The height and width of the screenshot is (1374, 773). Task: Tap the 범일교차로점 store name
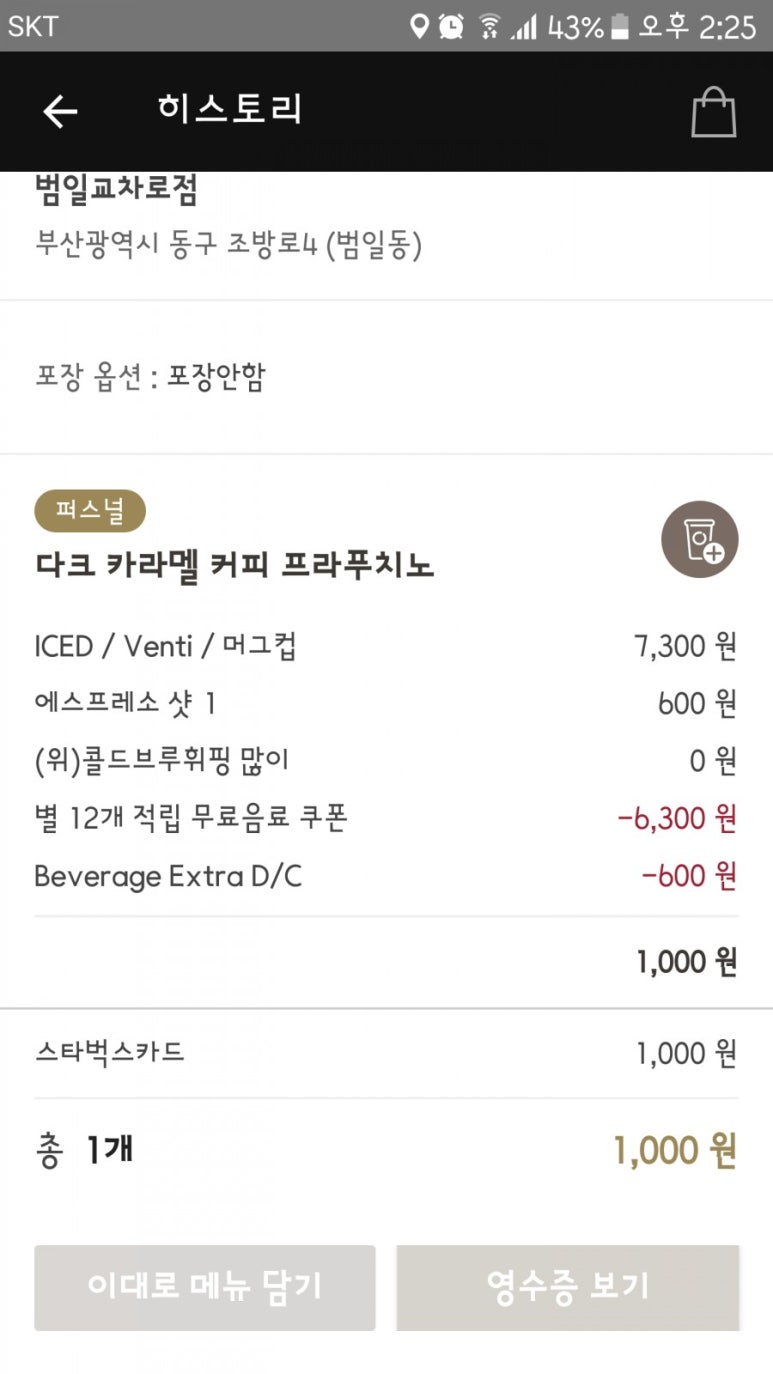pyautogui.click(x=116, y=189)
